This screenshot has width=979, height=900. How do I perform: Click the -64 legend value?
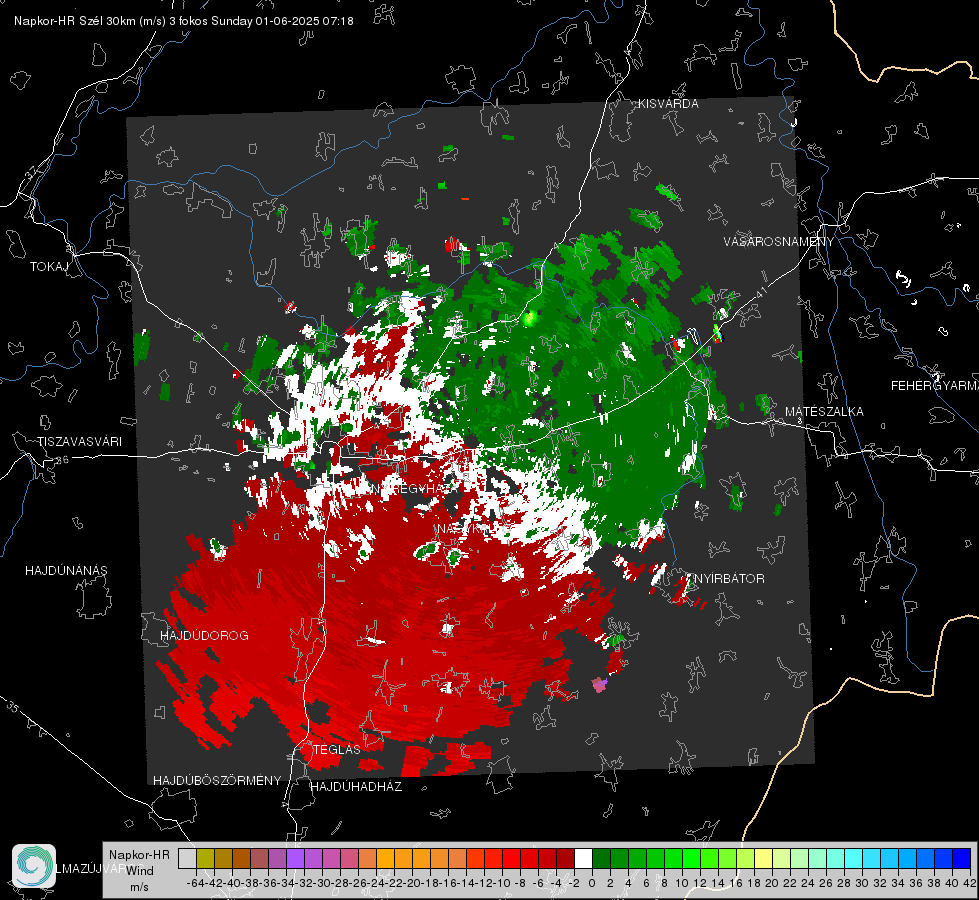195,883
